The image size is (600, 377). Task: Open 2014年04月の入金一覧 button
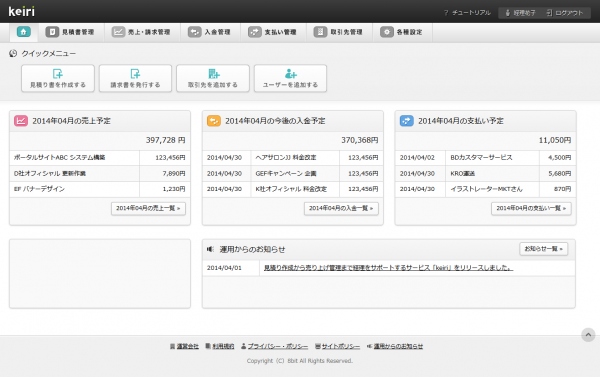(x=341, y=208)
